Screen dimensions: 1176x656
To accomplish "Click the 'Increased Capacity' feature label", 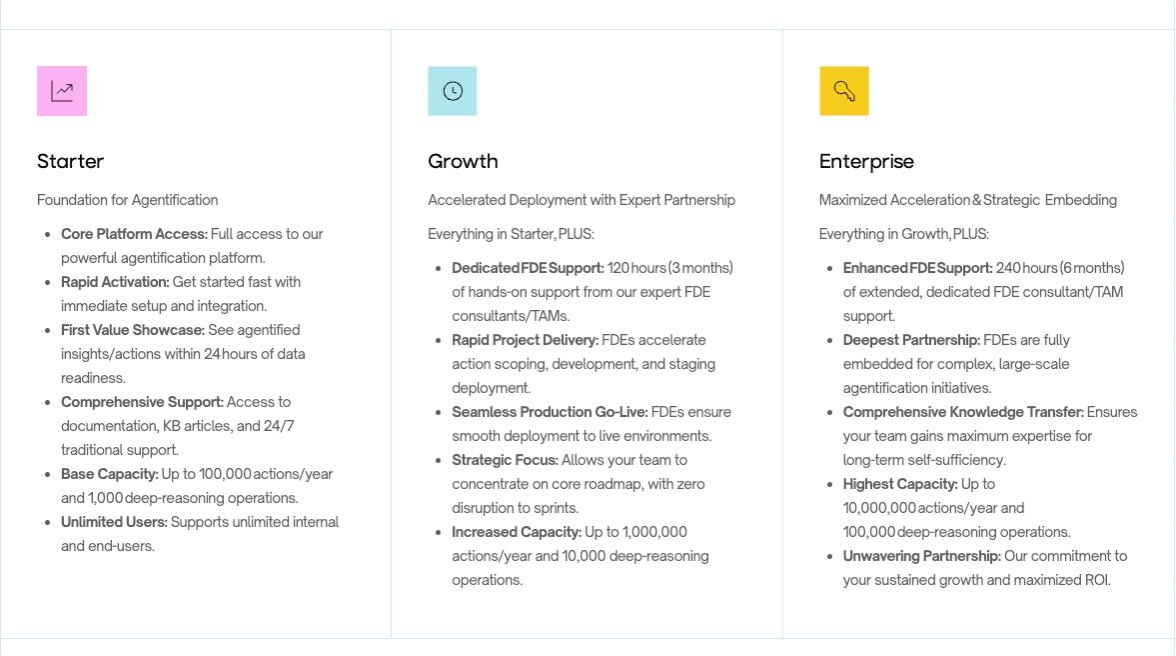I will [516, 532].
